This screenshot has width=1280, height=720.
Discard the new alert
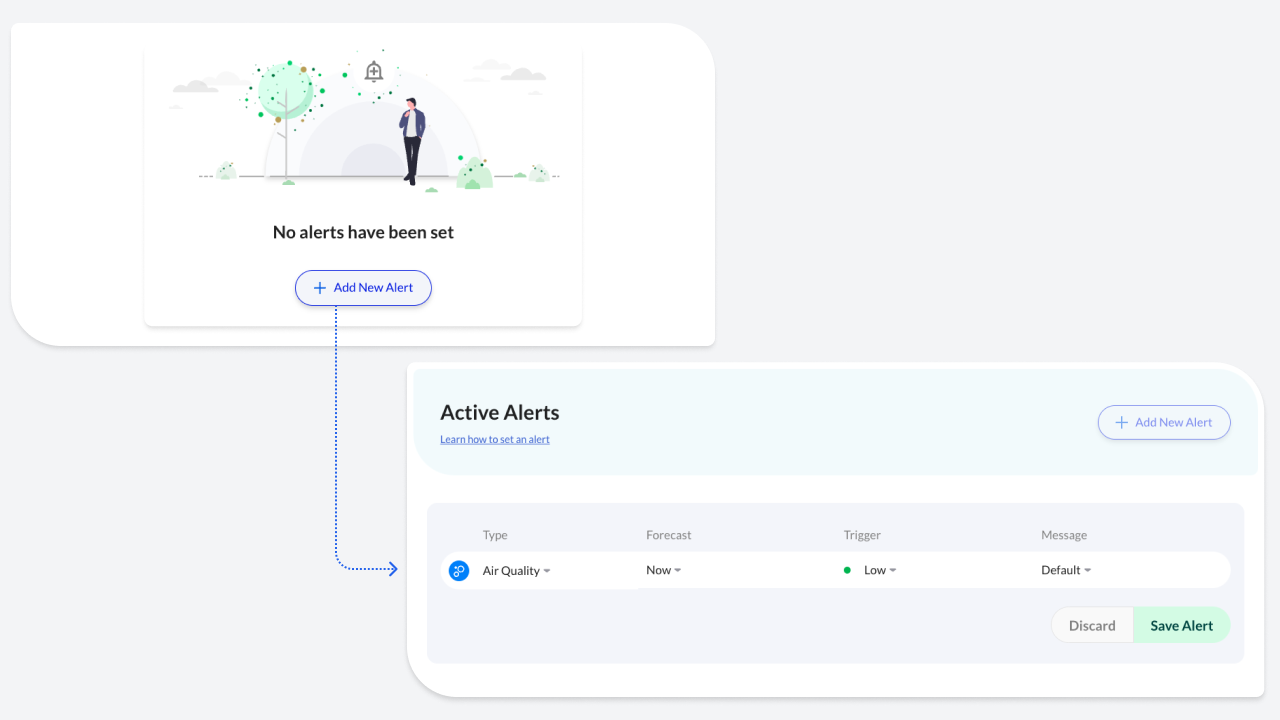point(1092,626)
